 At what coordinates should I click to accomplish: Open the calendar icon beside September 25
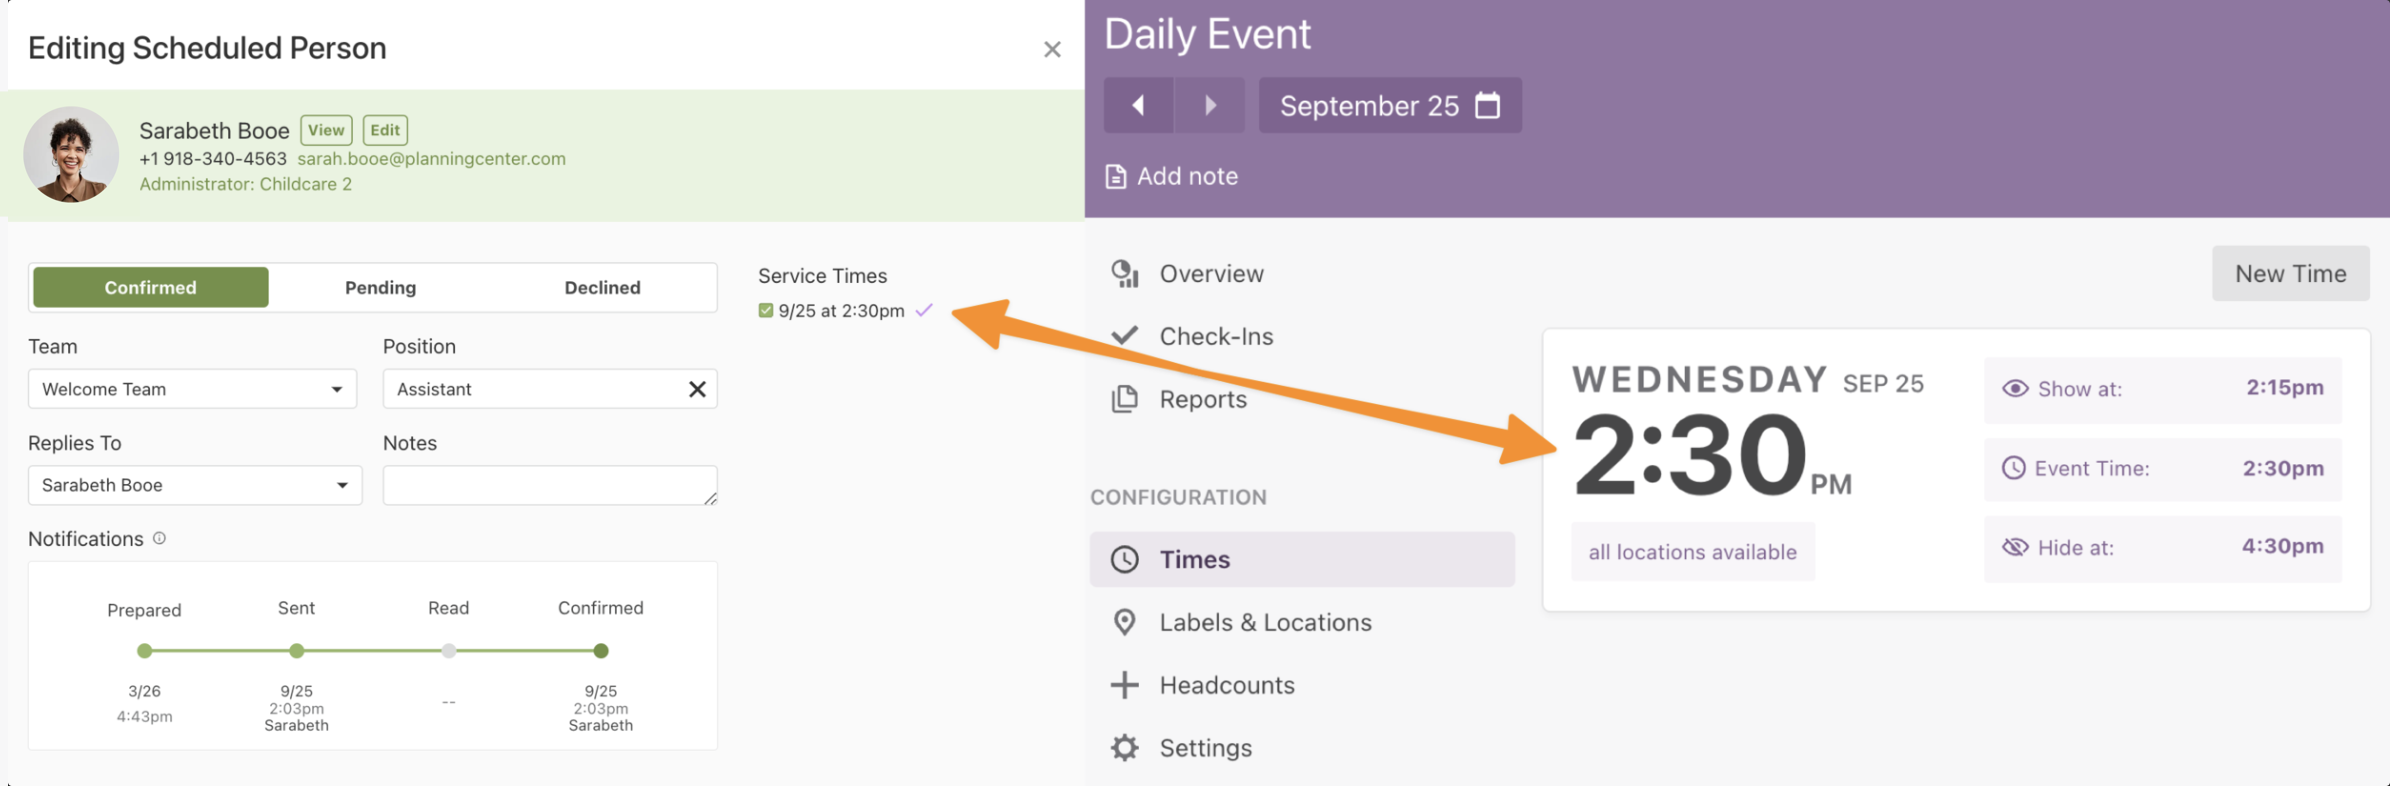pos(1487,105)
